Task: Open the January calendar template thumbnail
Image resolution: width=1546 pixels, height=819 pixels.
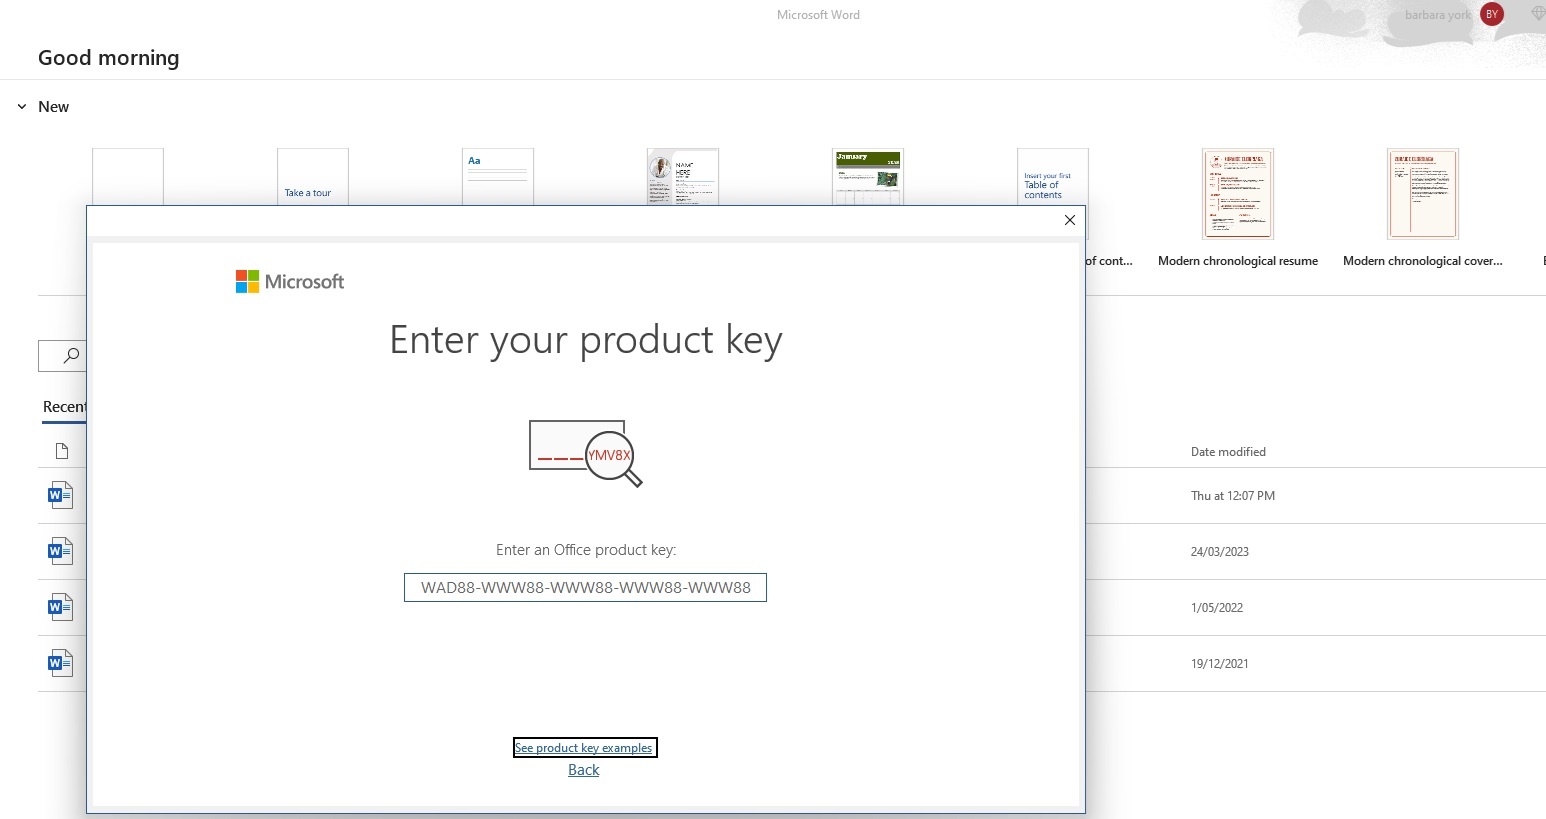Action: coord(868,177)
